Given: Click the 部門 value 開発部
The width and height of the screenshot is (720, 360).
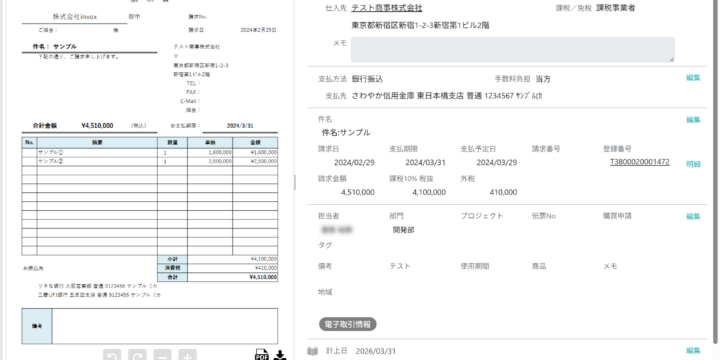Looking at the screenshot, I should pyautogui.click(x=403, y=230).
